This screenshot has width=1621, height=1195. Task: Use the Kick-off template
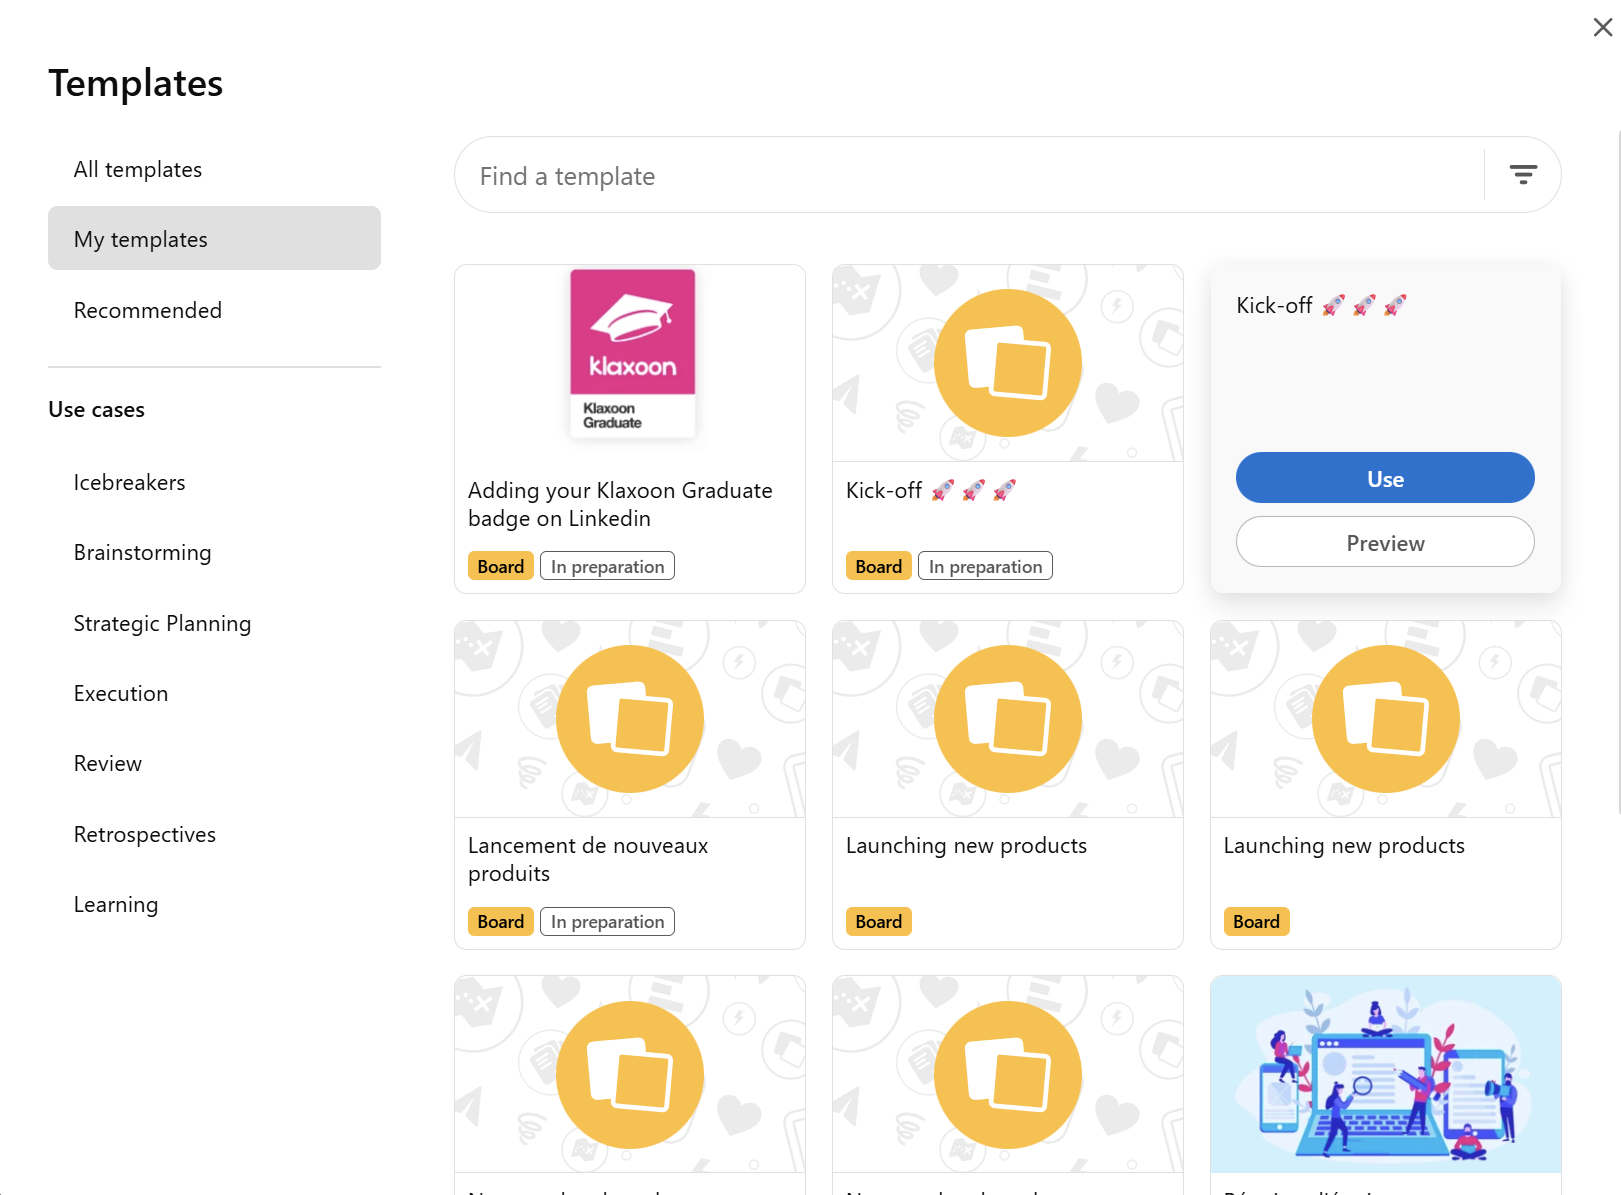[x=1384, y=478]
